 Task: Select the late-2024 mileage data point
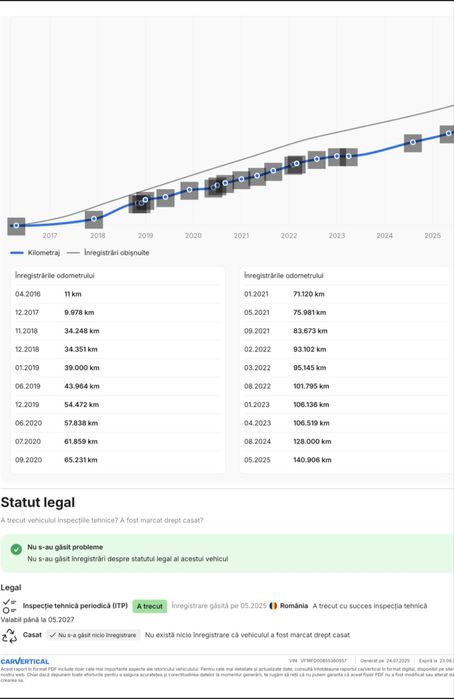(x=413, y=142)
